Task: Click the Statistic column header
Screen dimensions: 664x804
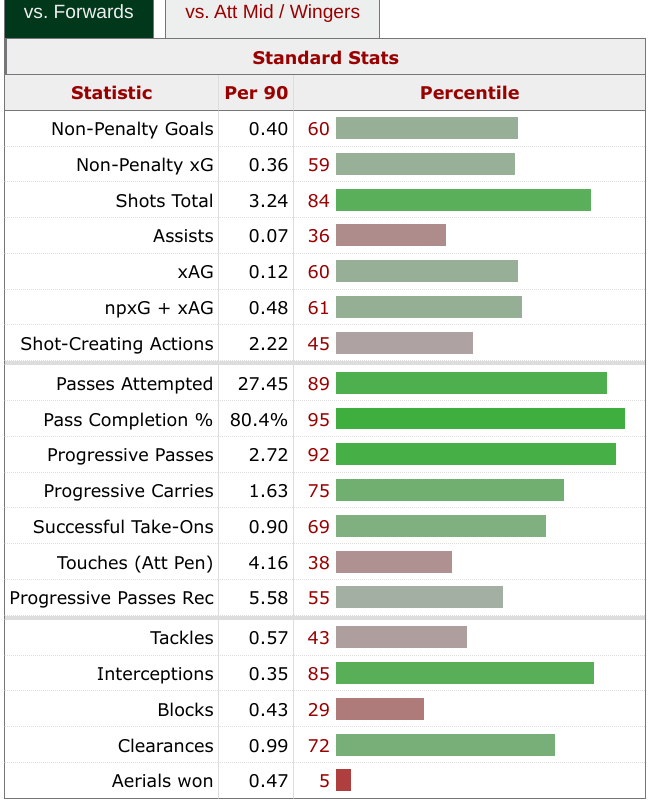Action: click(112, 93)
